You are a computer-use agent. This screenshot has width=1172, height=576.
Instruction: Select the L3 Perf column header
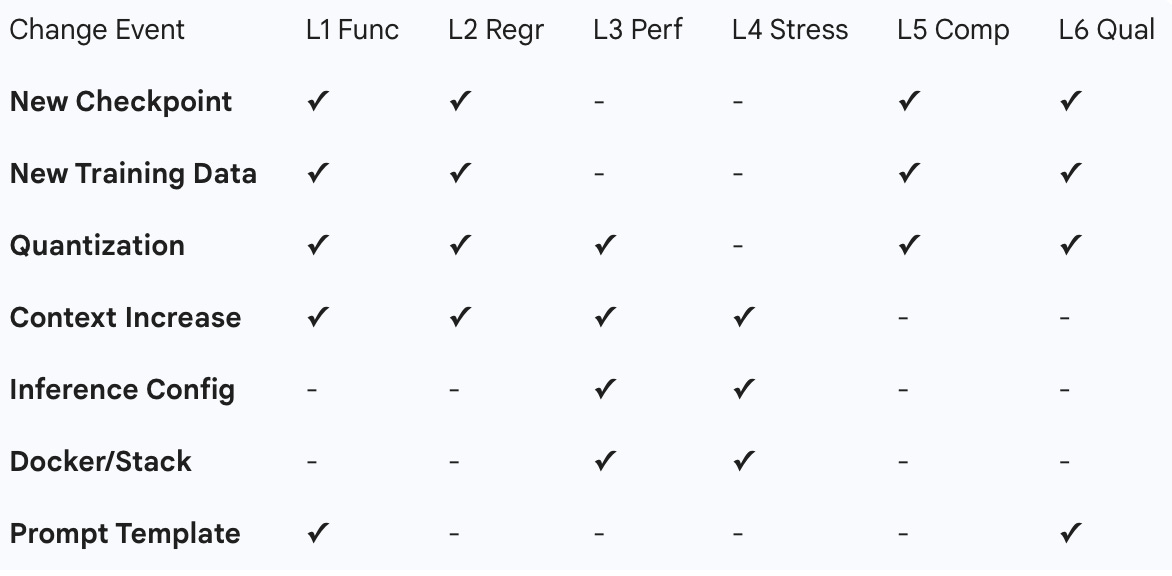pyautogui.click(x=638, y=30)
